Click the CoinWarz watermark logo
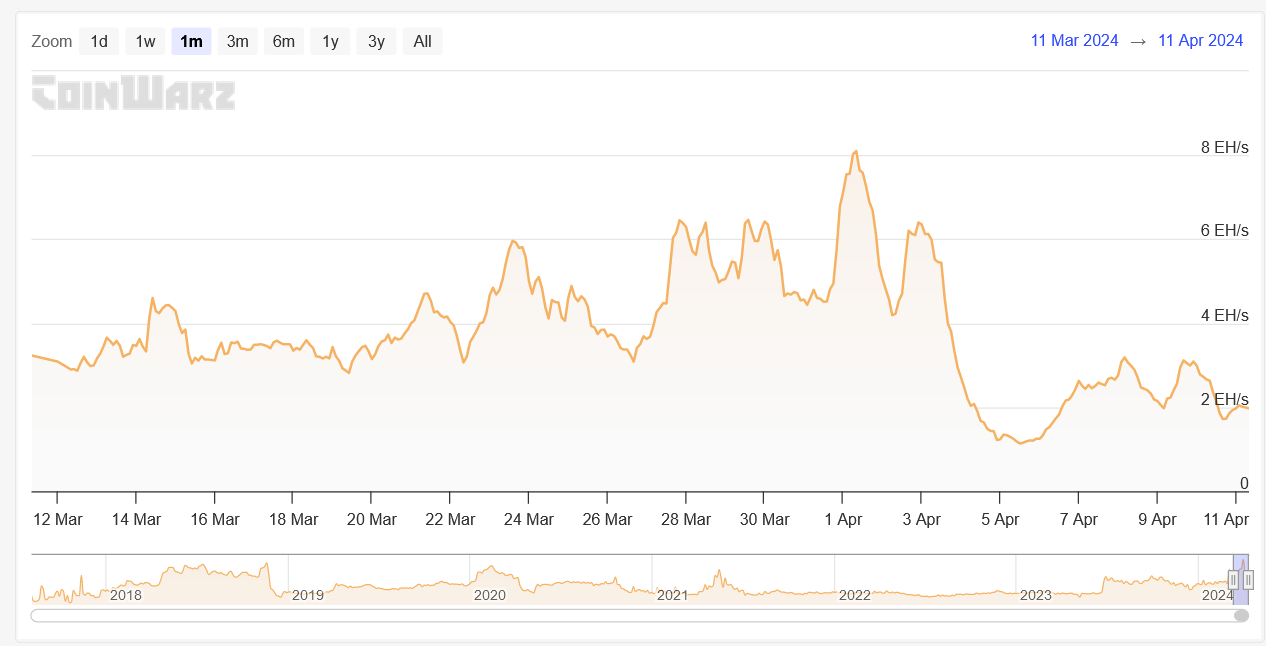 tap(133, 93)
